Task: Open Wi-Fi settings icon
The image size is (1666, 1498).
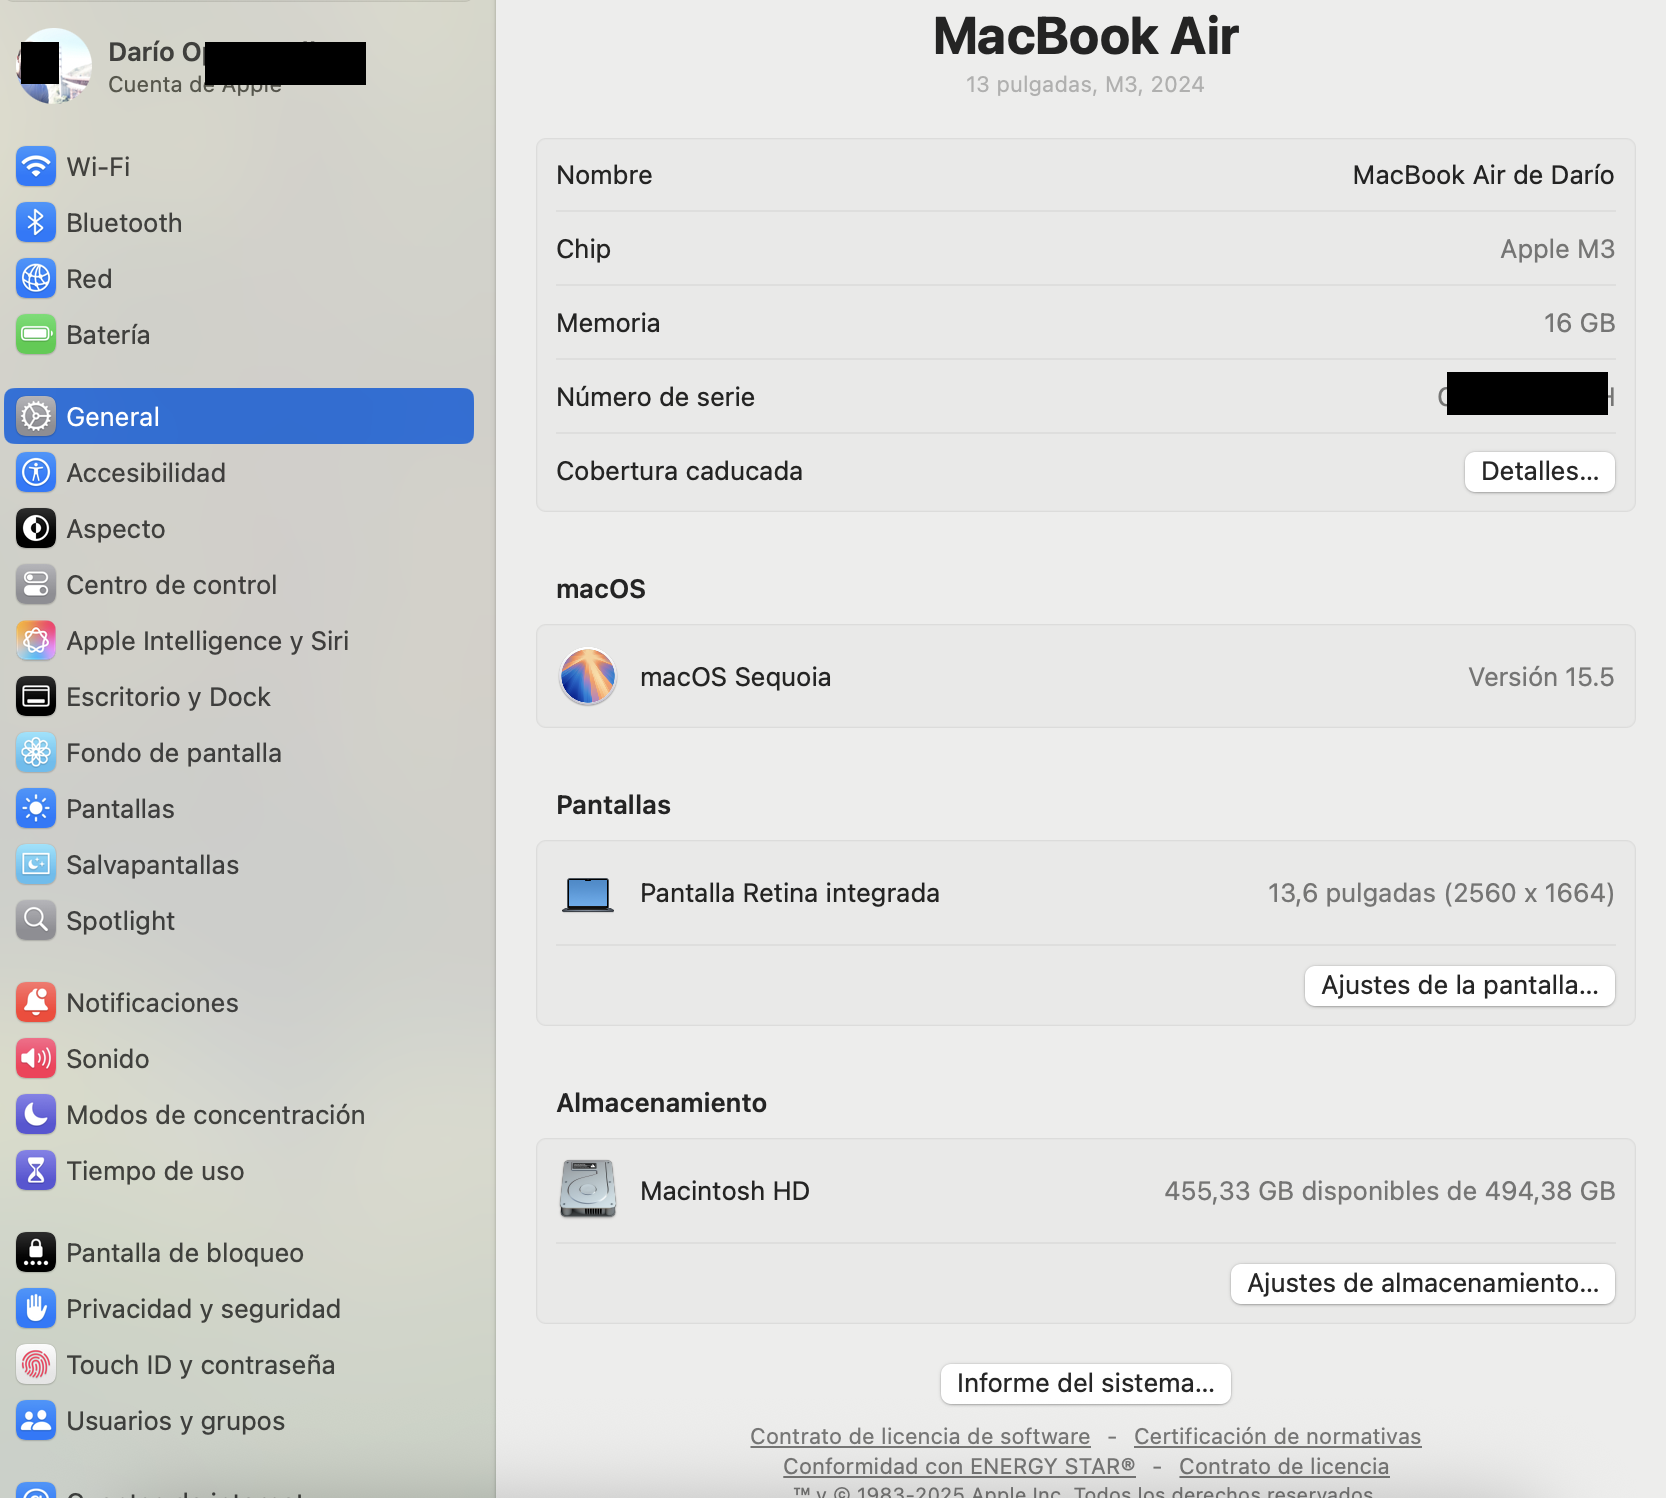Action: click(36, 166)
